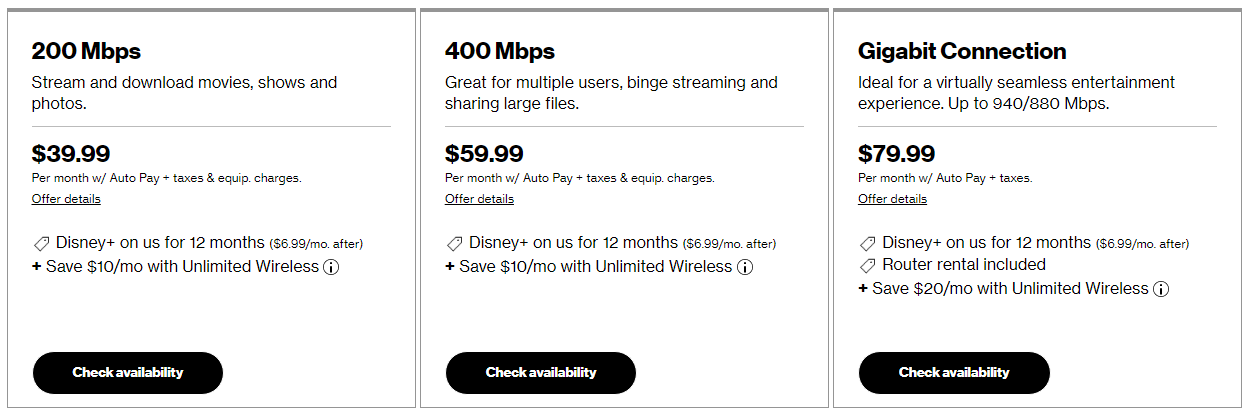Click the $39.99 price text
Screen dimensions: 1246x412
[71, 154]
